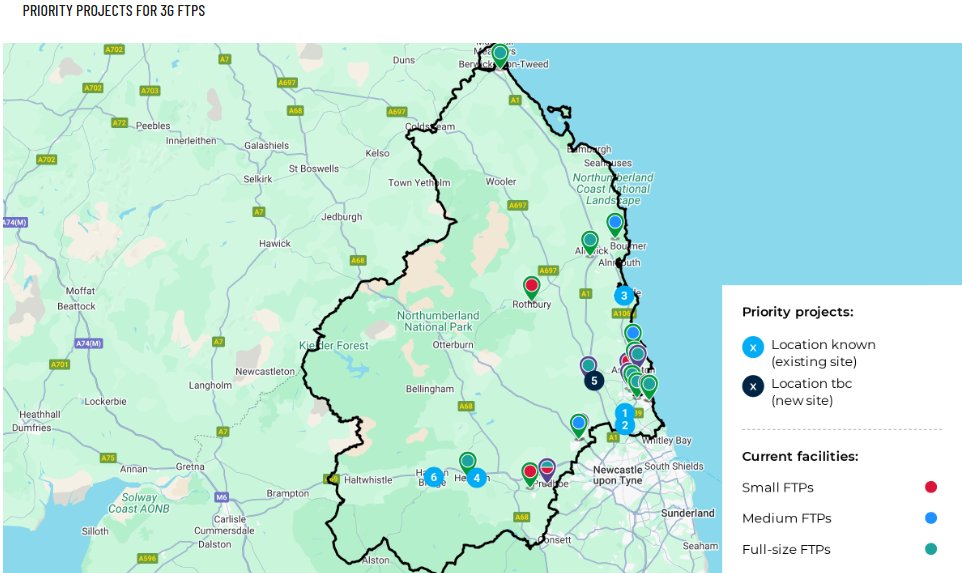The height and width of the screenshot is (573, 962).
Task: Click the 'Current facilities:' legend heading
Action: (x=800, y=456)
